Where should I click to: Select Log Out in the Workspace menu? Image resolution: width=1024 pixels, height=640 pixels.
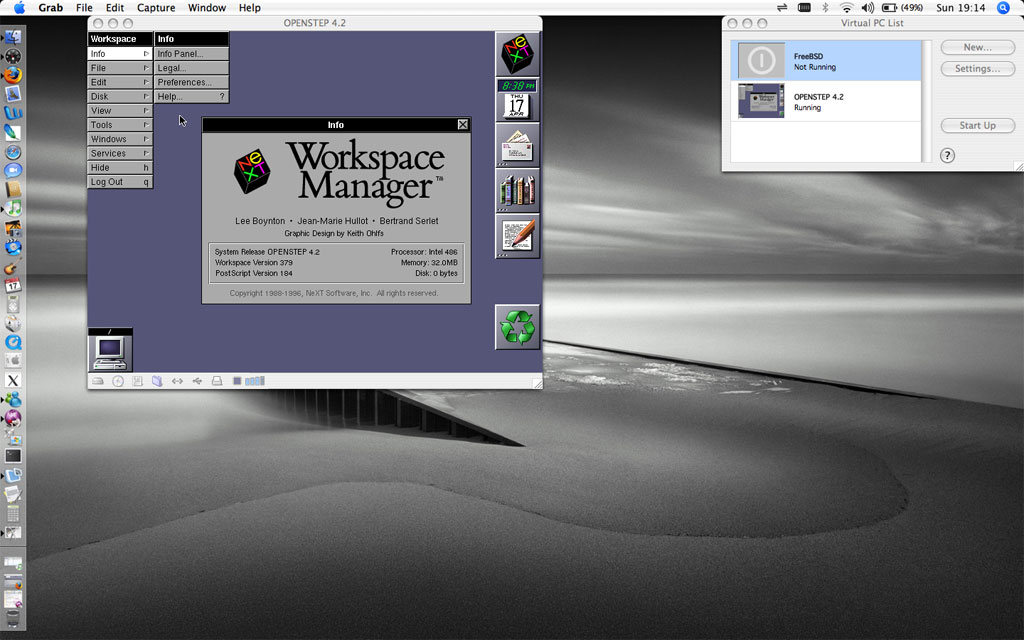click(120, 182)
